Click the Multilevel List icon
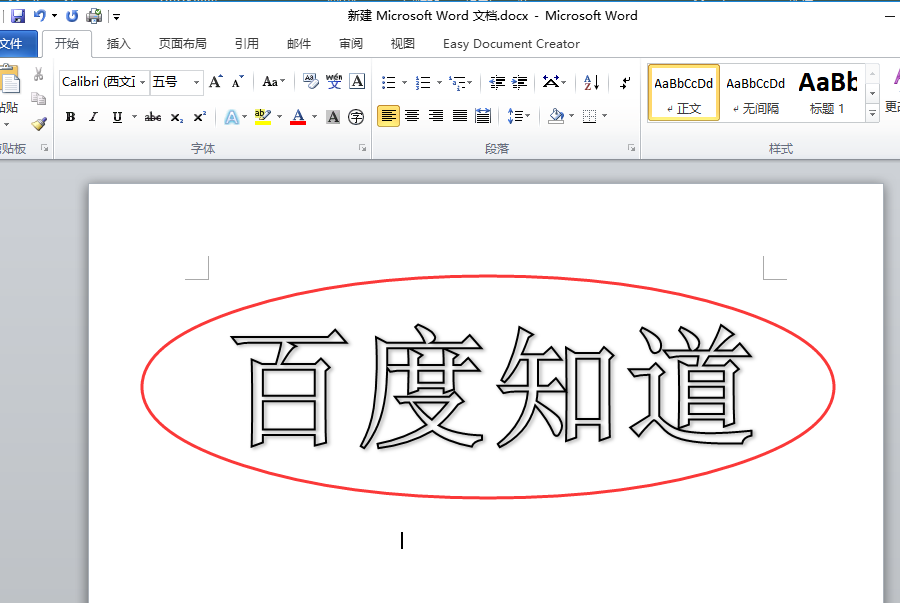This screenshot has height=603, width=900. click(x=458, y=83)
